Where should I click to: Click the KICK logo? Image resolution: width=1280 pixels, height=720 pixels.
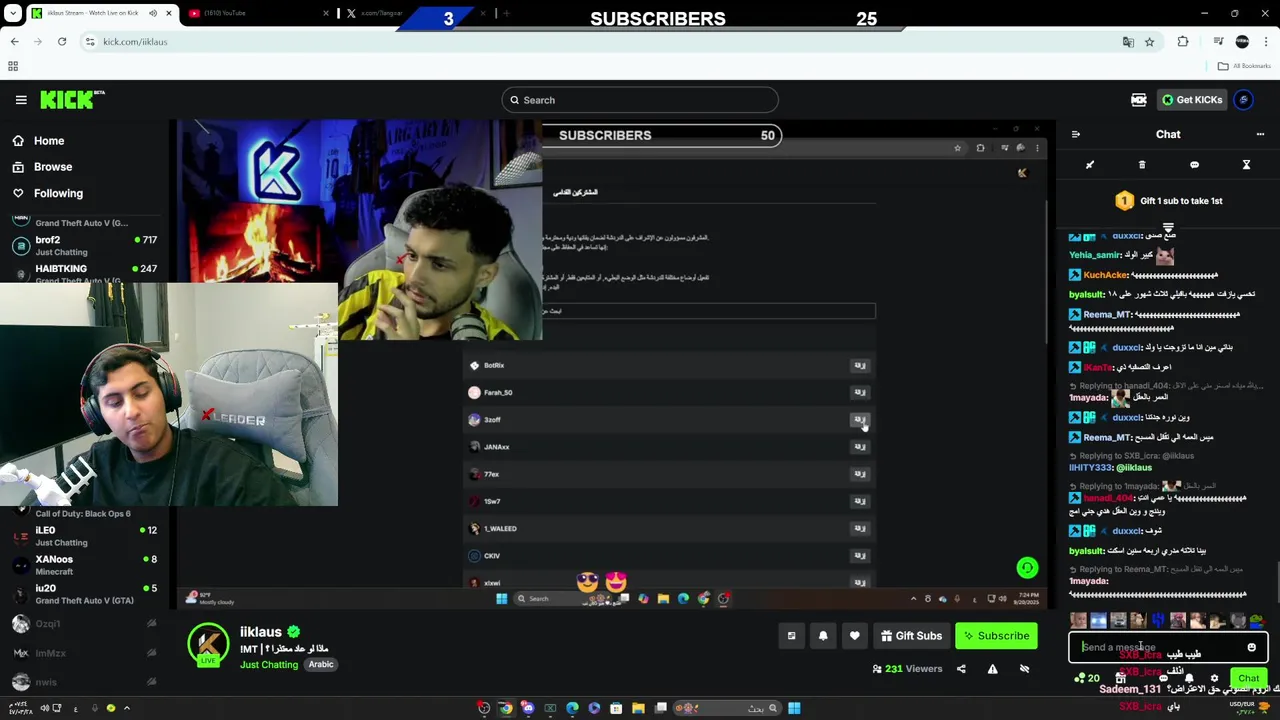tap(72, 99)
